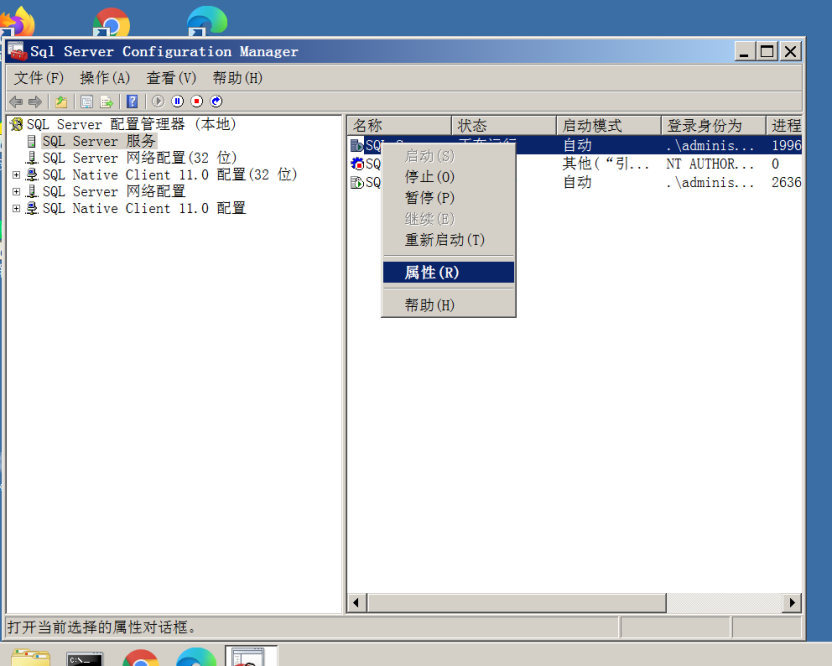
Task: Click 停止(O) in the context menu
Action: pyautogui.click(x=429, y=177)
